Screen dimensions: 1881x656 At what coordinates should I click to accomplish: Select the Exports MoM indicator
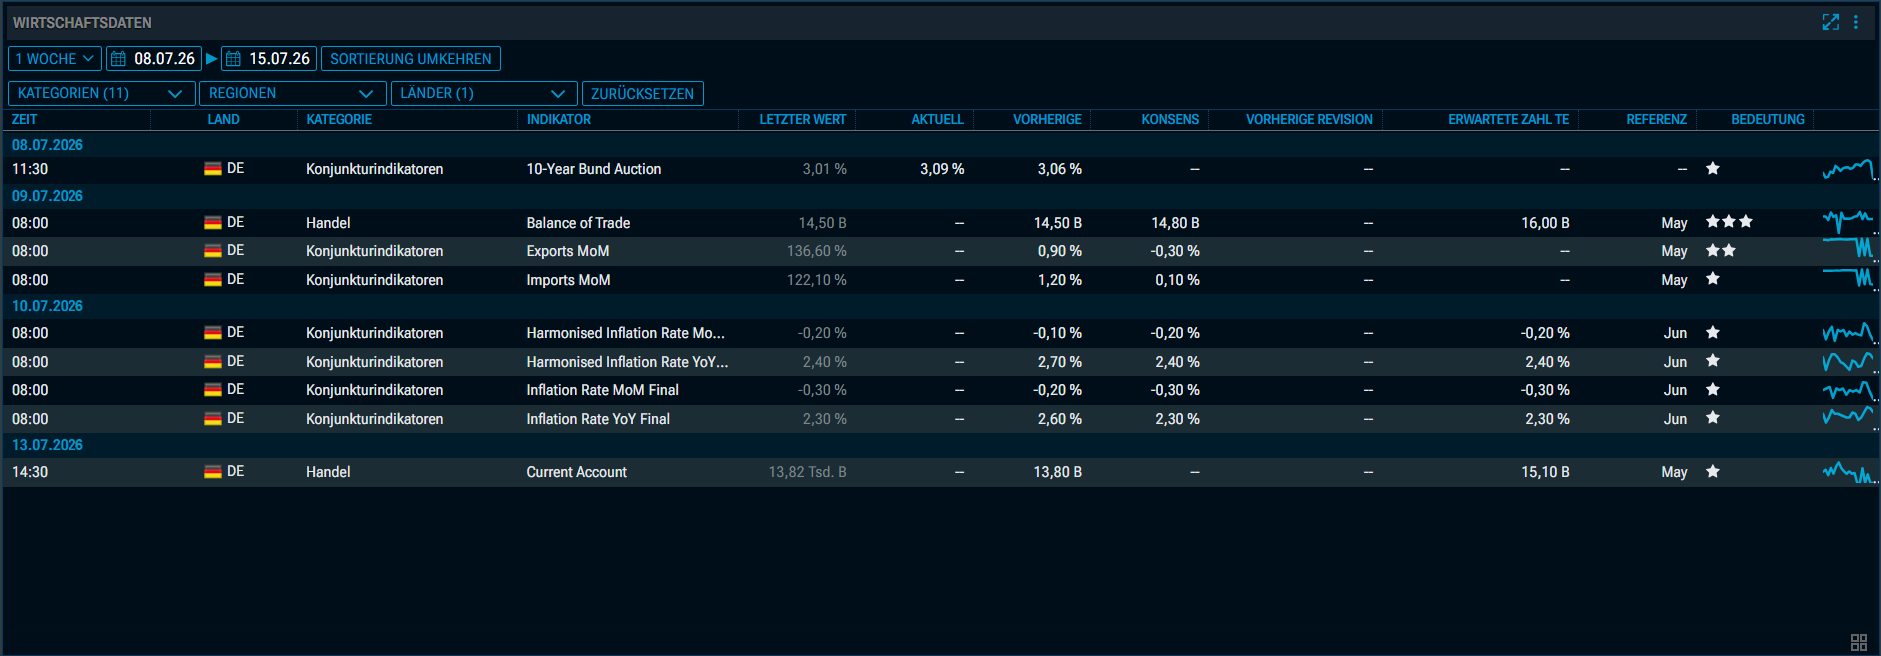pos(568,251)
